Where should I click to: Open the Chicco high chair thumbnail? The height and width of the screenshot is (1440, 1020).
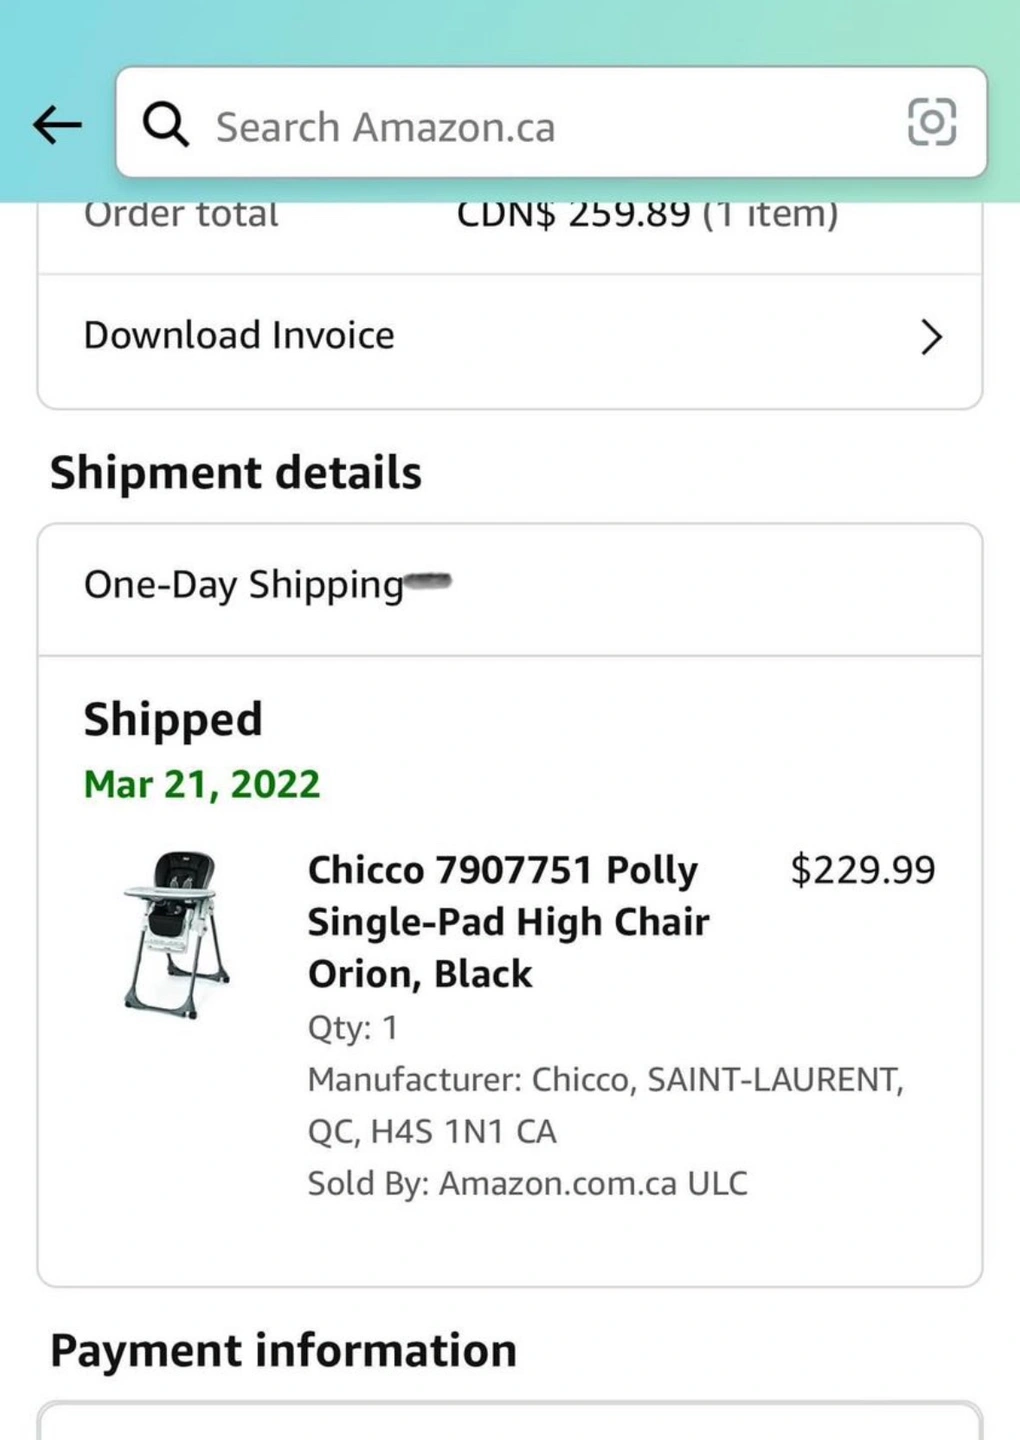coord(176,934)
